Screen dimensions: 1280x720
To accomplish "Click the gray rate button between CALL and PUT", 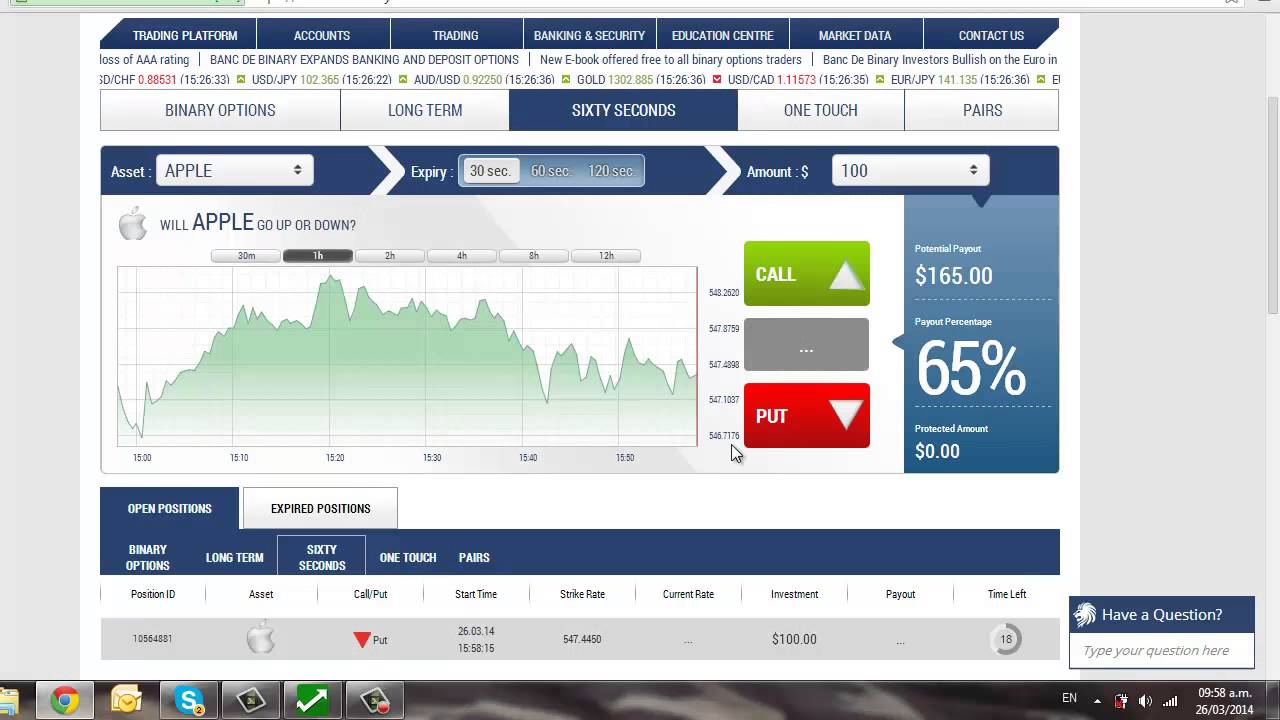I will coord(807,345).
